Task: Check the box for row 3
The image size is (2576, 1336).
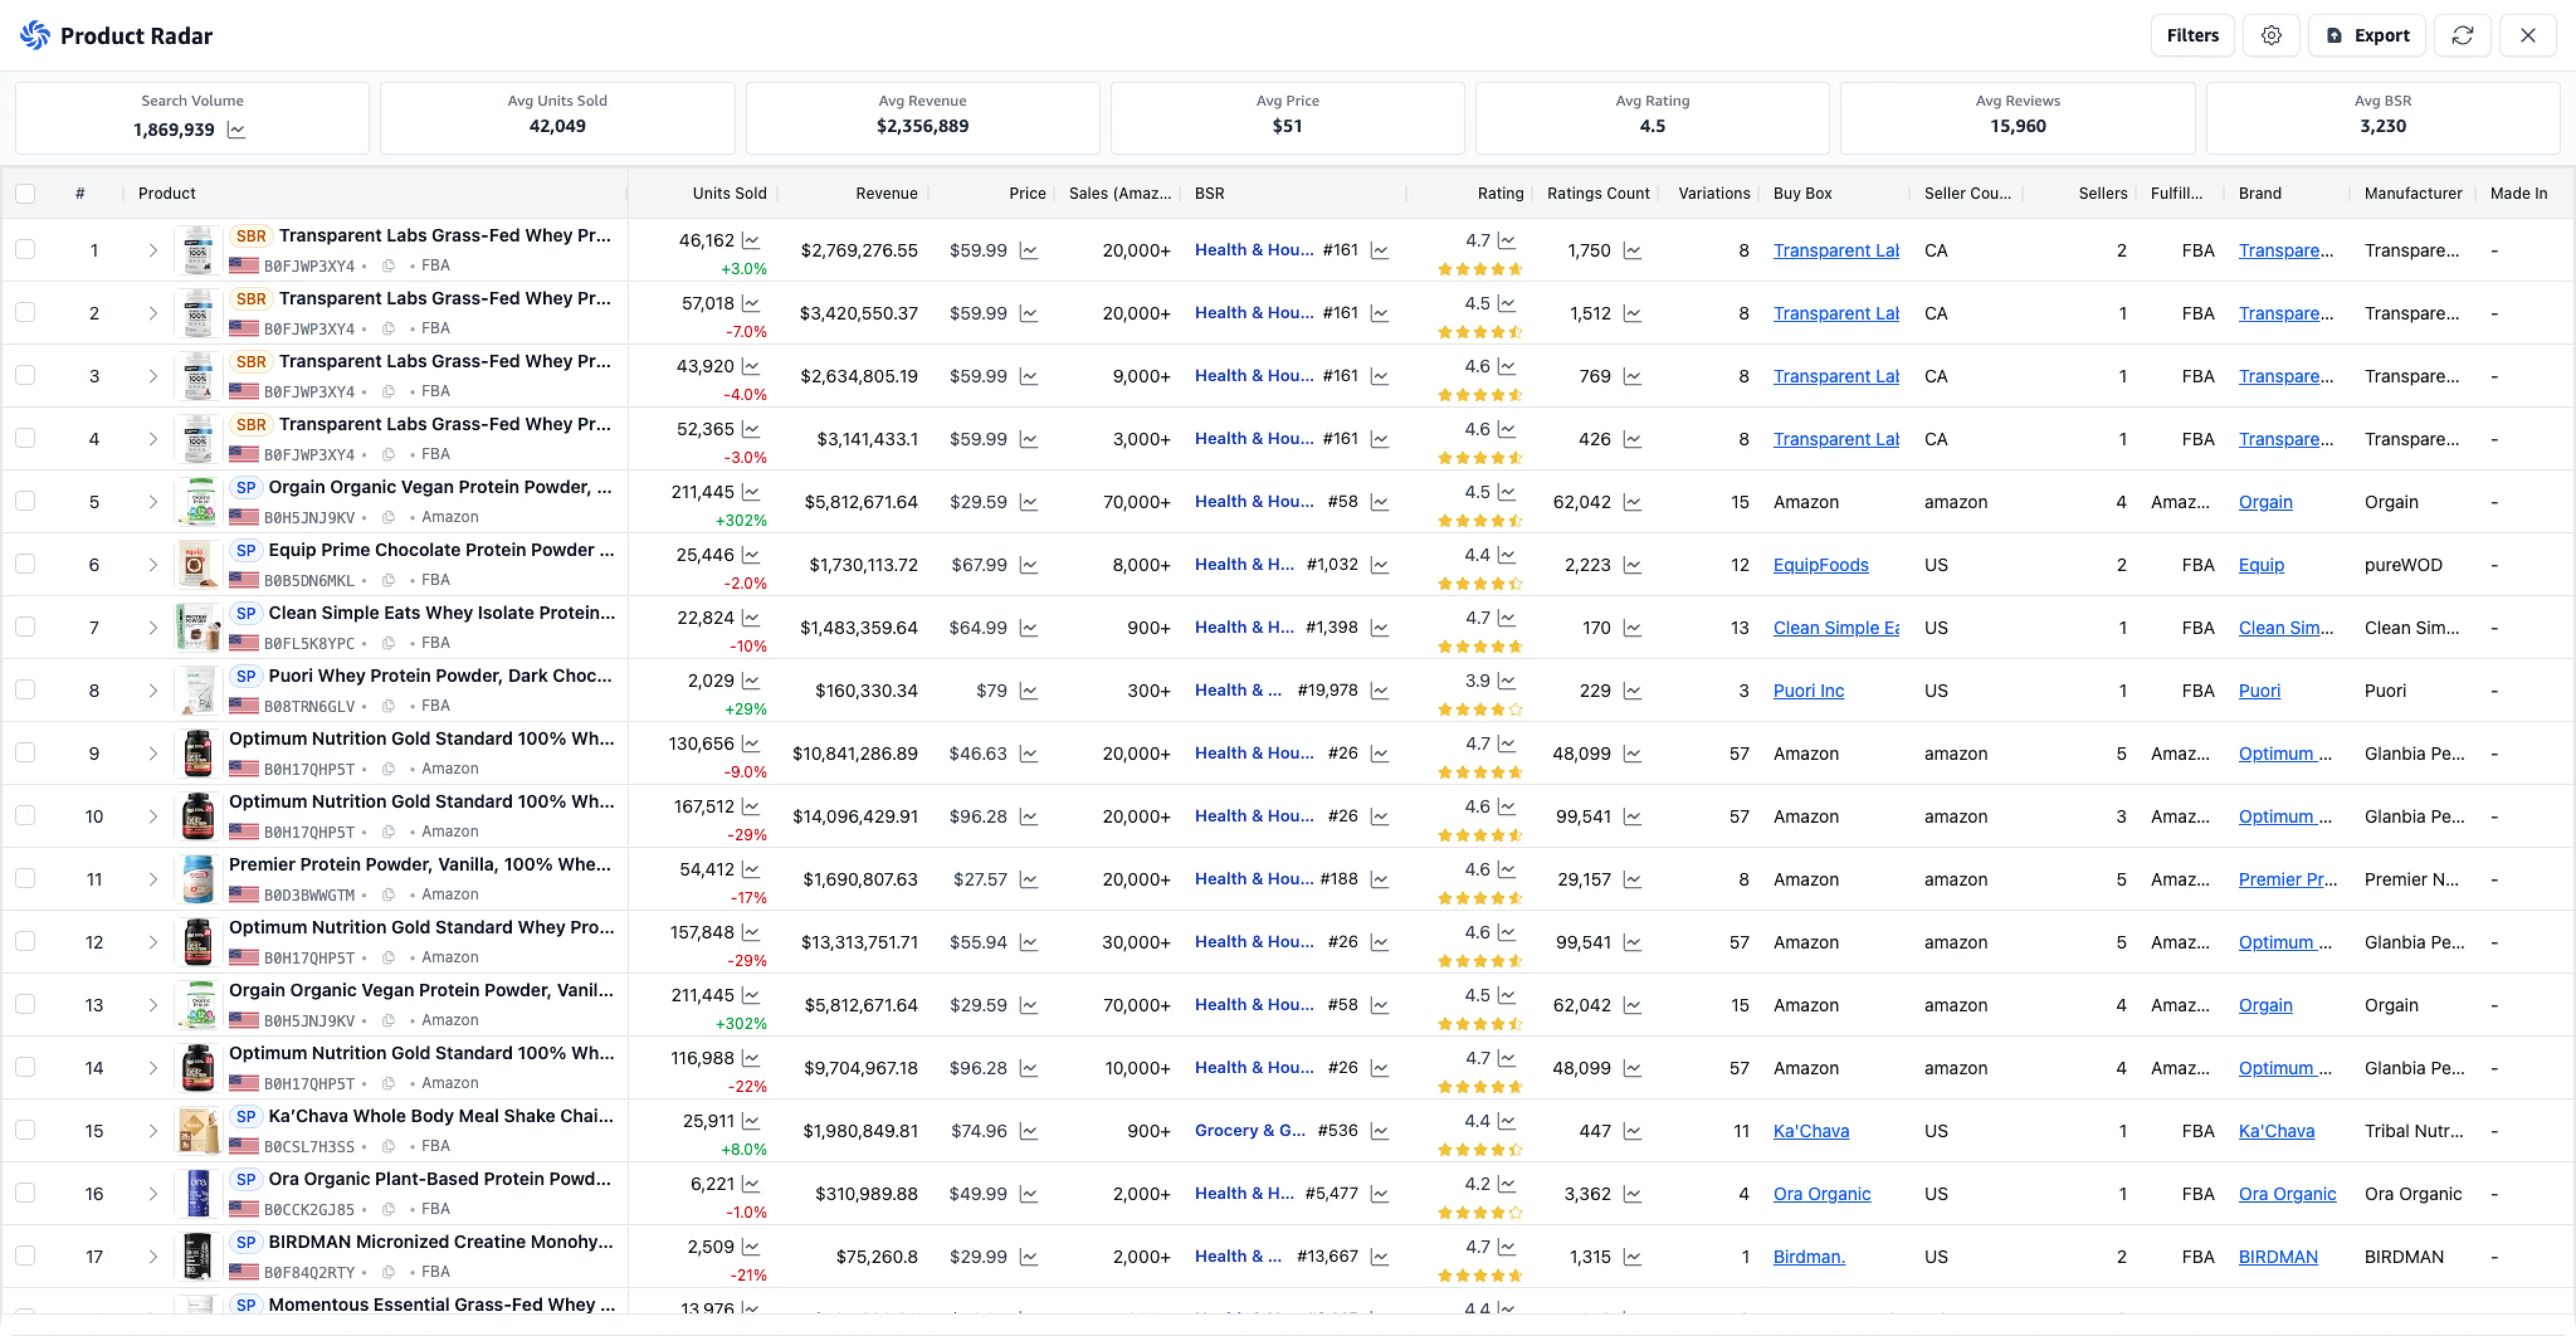Action: pos(25,376)
